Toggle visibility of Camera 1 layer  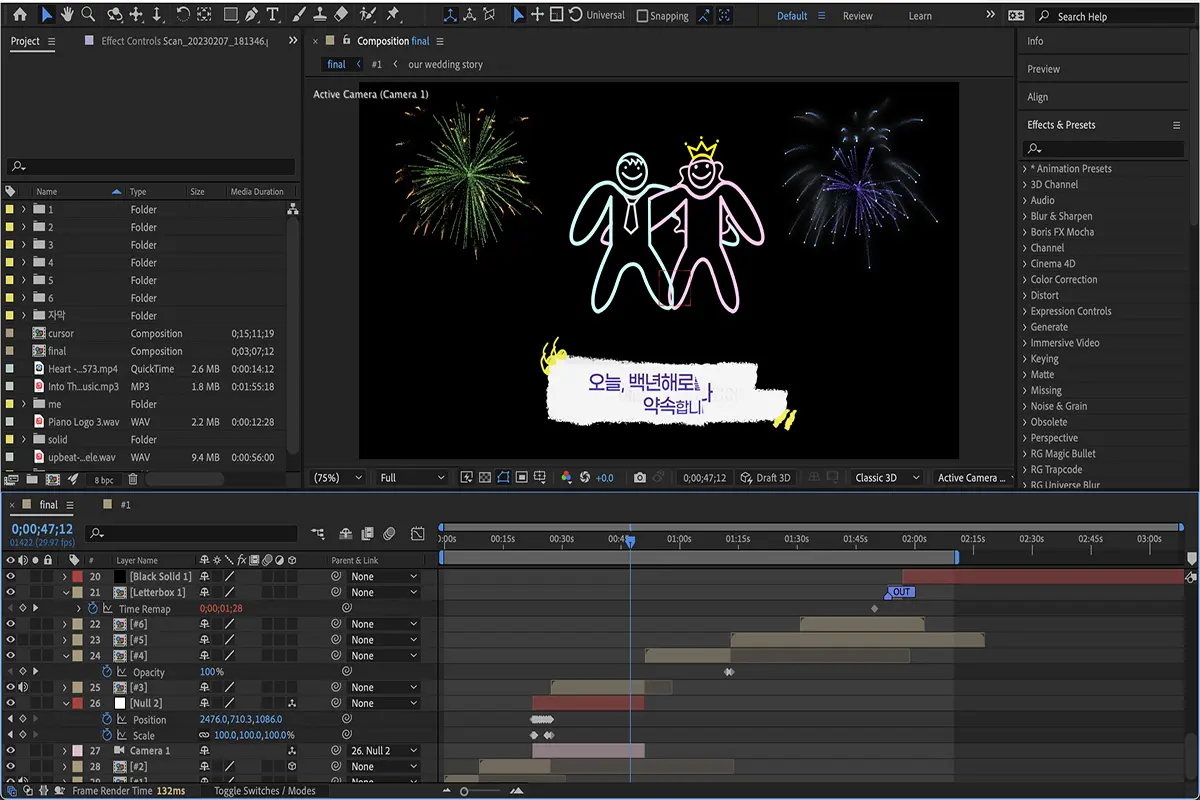click(x=11, y=751)
